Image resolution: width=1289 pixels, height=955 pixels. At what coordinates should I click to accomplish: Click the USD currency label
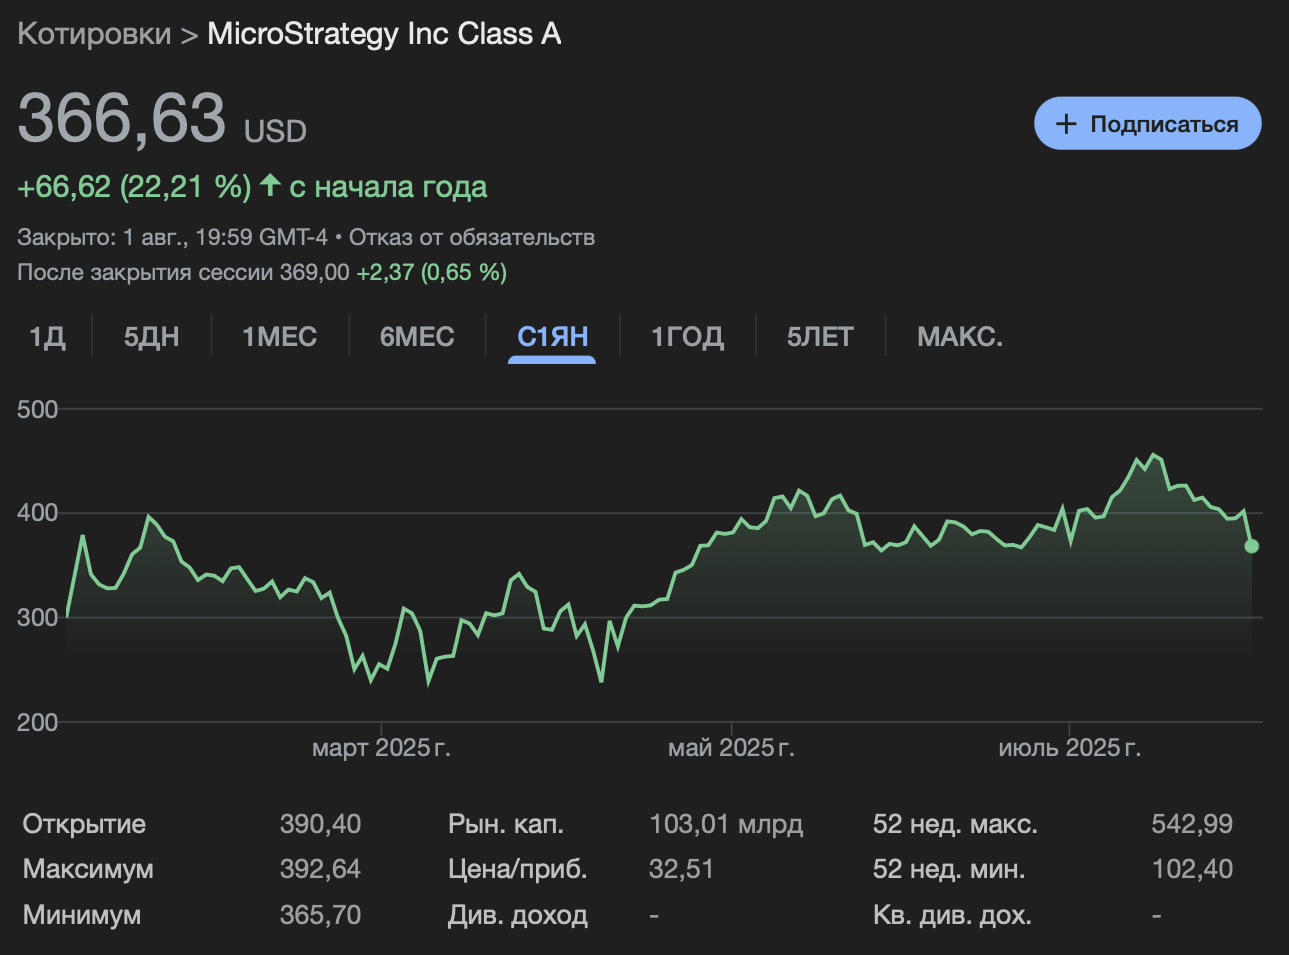(275, 131)
